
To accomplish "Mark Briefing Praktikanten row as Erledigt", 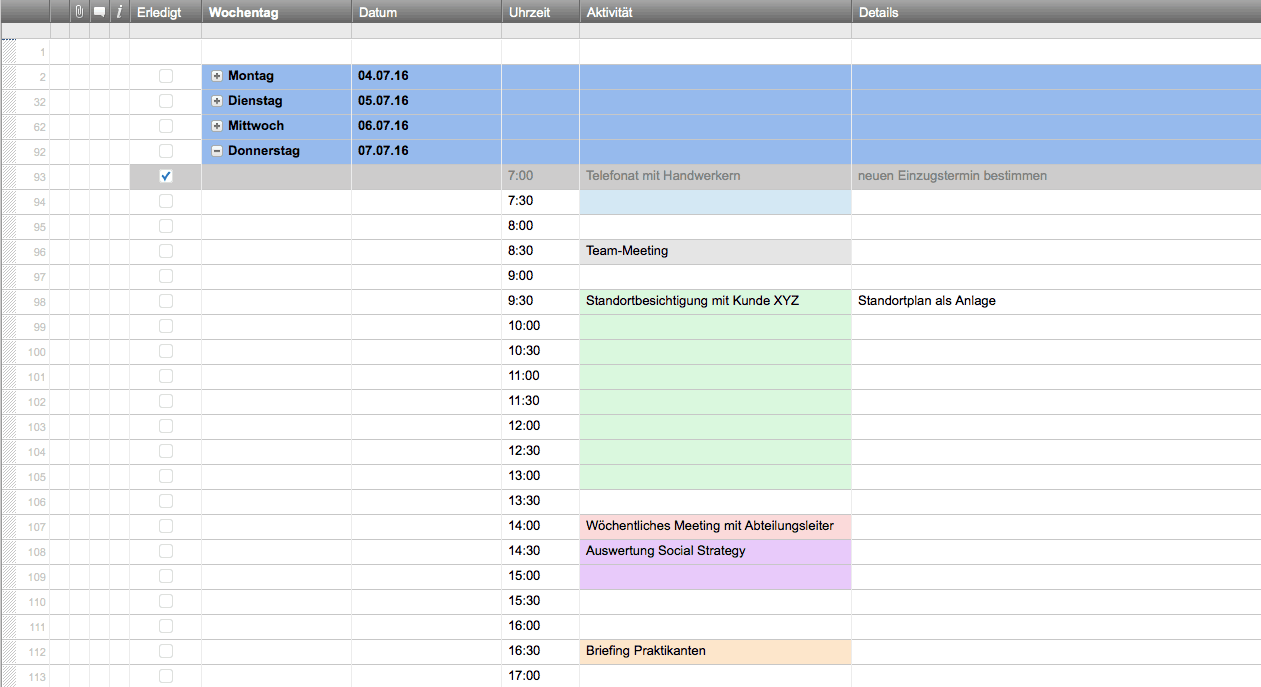I will (166, 651).
